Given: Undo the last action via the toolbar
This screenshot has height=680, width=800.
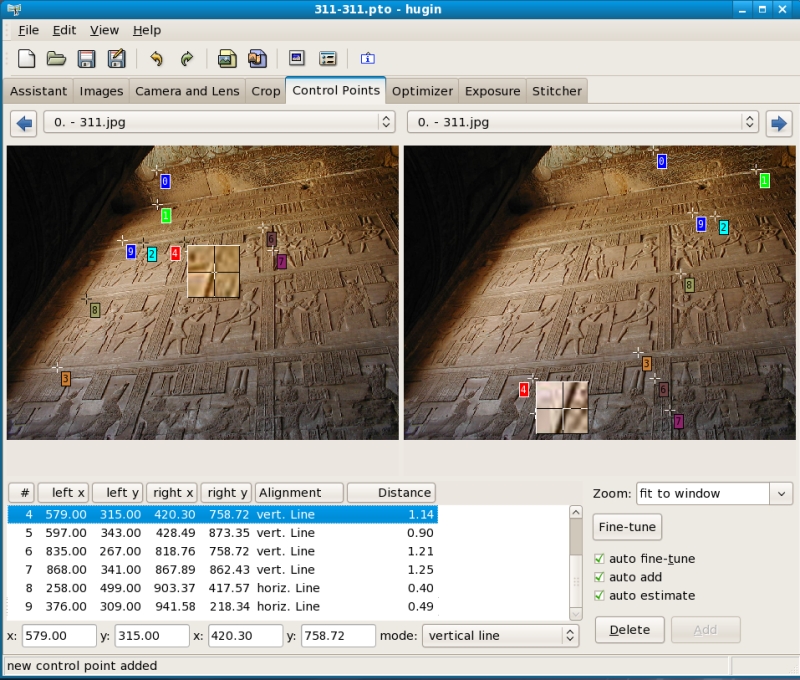Looking at the screenshot, I should point(156,59).
